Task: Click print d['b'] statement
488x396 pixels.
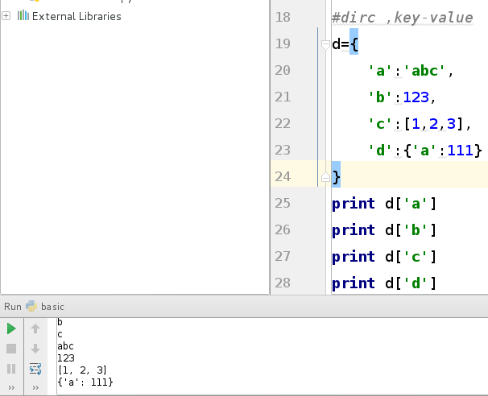Action: click(x=384, y=230)
